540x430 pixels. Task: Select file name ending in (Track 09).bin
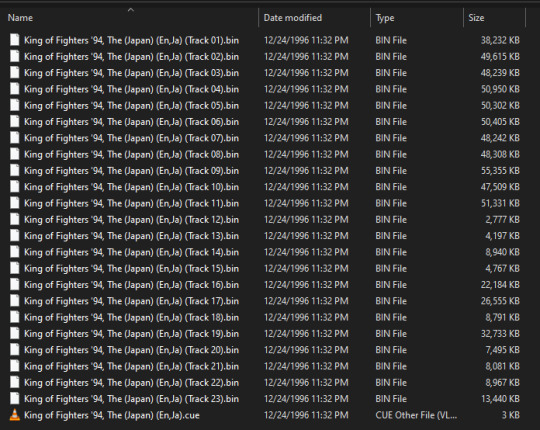coord(131,170)
